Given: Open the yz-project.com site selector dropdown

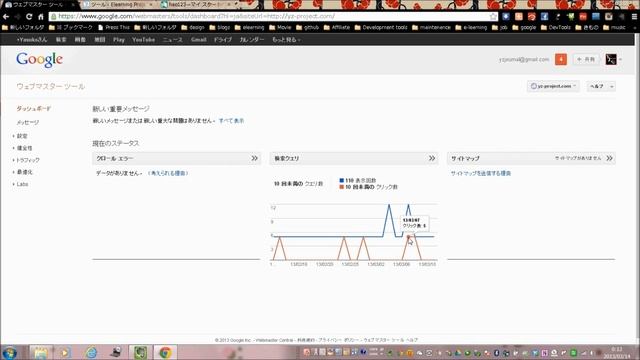Looking at the screenshot, I should pyautogui.click(x=553, y=87).
